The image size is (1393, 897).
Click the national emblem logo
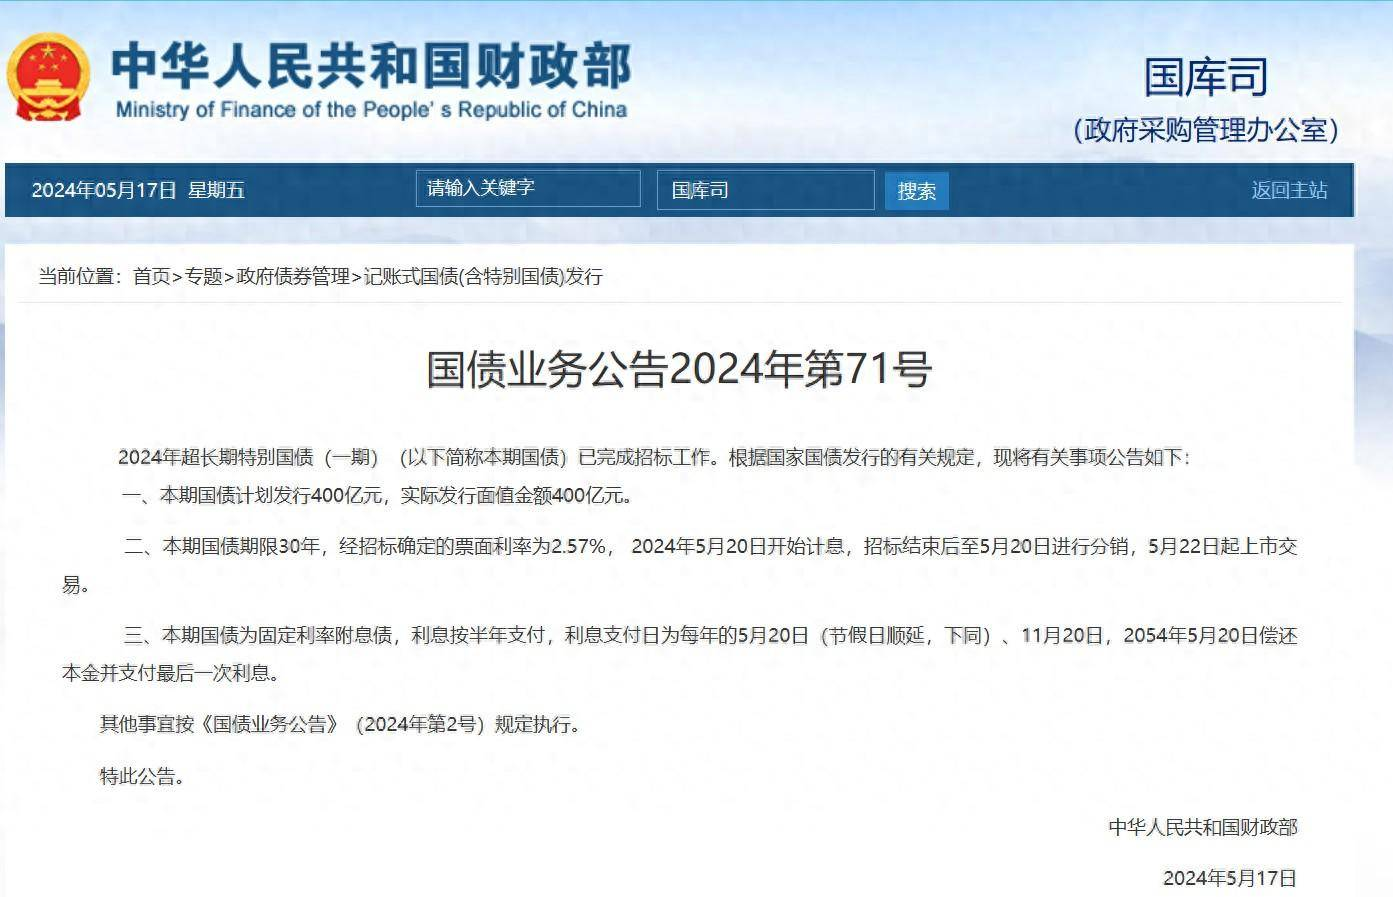(49, 76)
